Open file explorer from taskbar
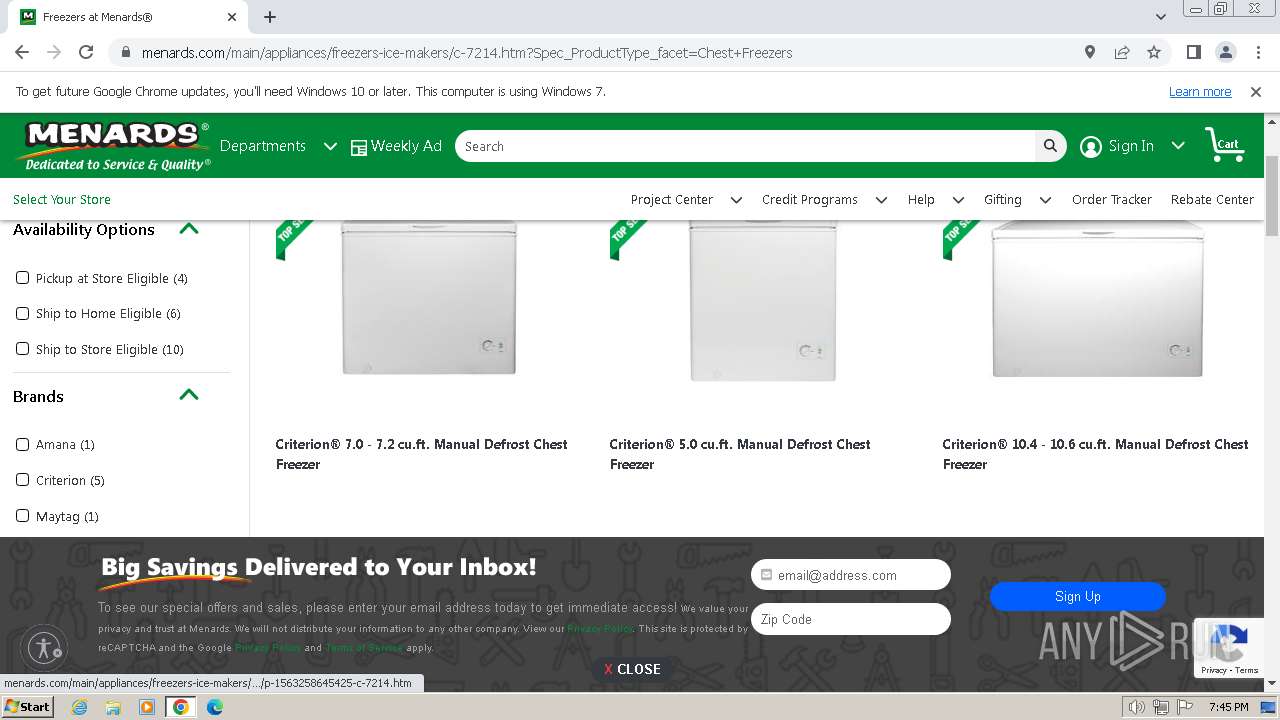The height and width of the screenshot is (720, 1280). pos(113,707)
